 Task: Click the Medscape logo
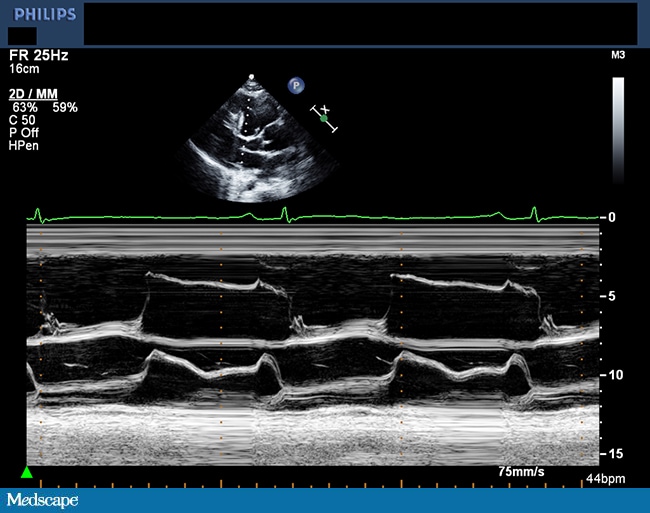(x=42, y=499)
